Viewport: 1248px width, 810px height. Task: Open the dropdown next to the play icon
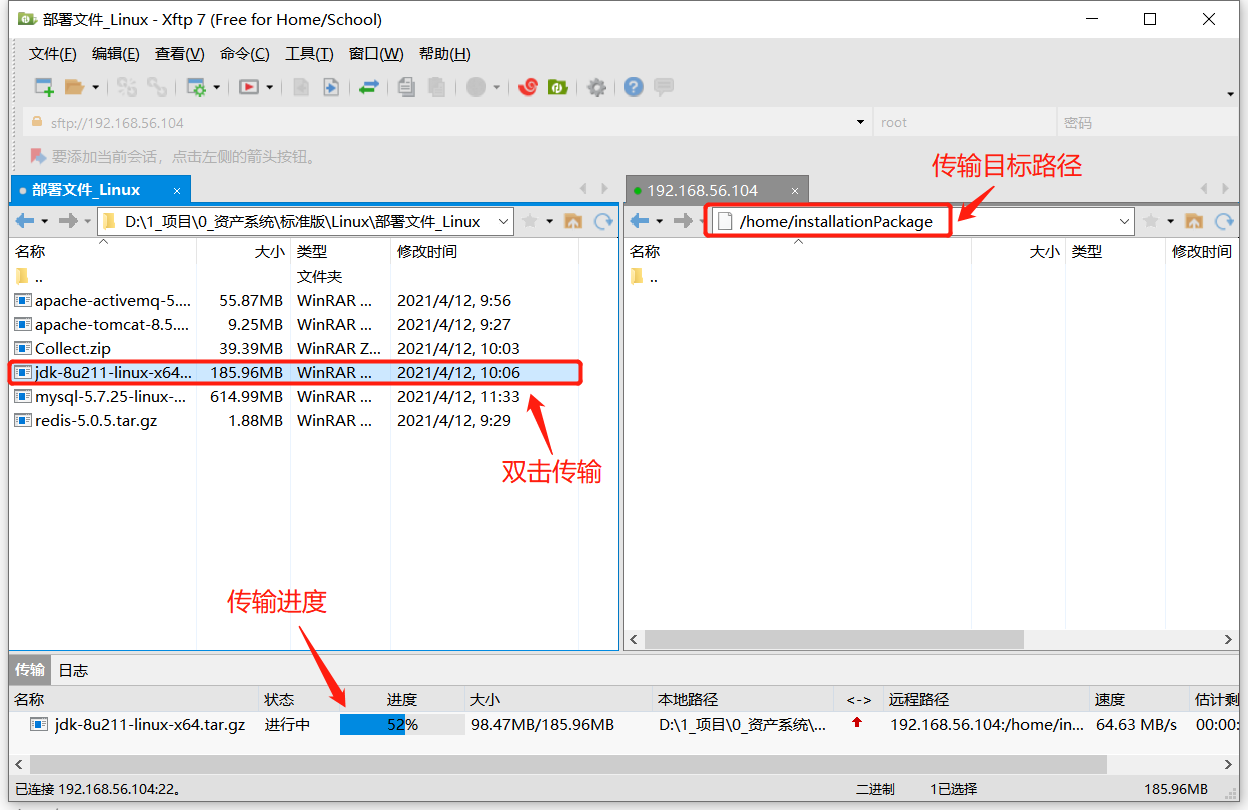pyautogui.click(x=270, y=87)
